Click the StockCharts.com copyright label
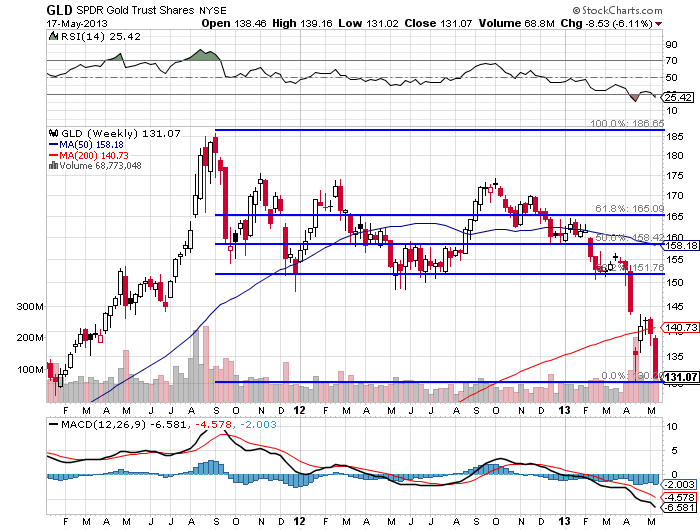The width and height of the screenshot is (700, 530). pyautogui.click(x=617, y=10)
